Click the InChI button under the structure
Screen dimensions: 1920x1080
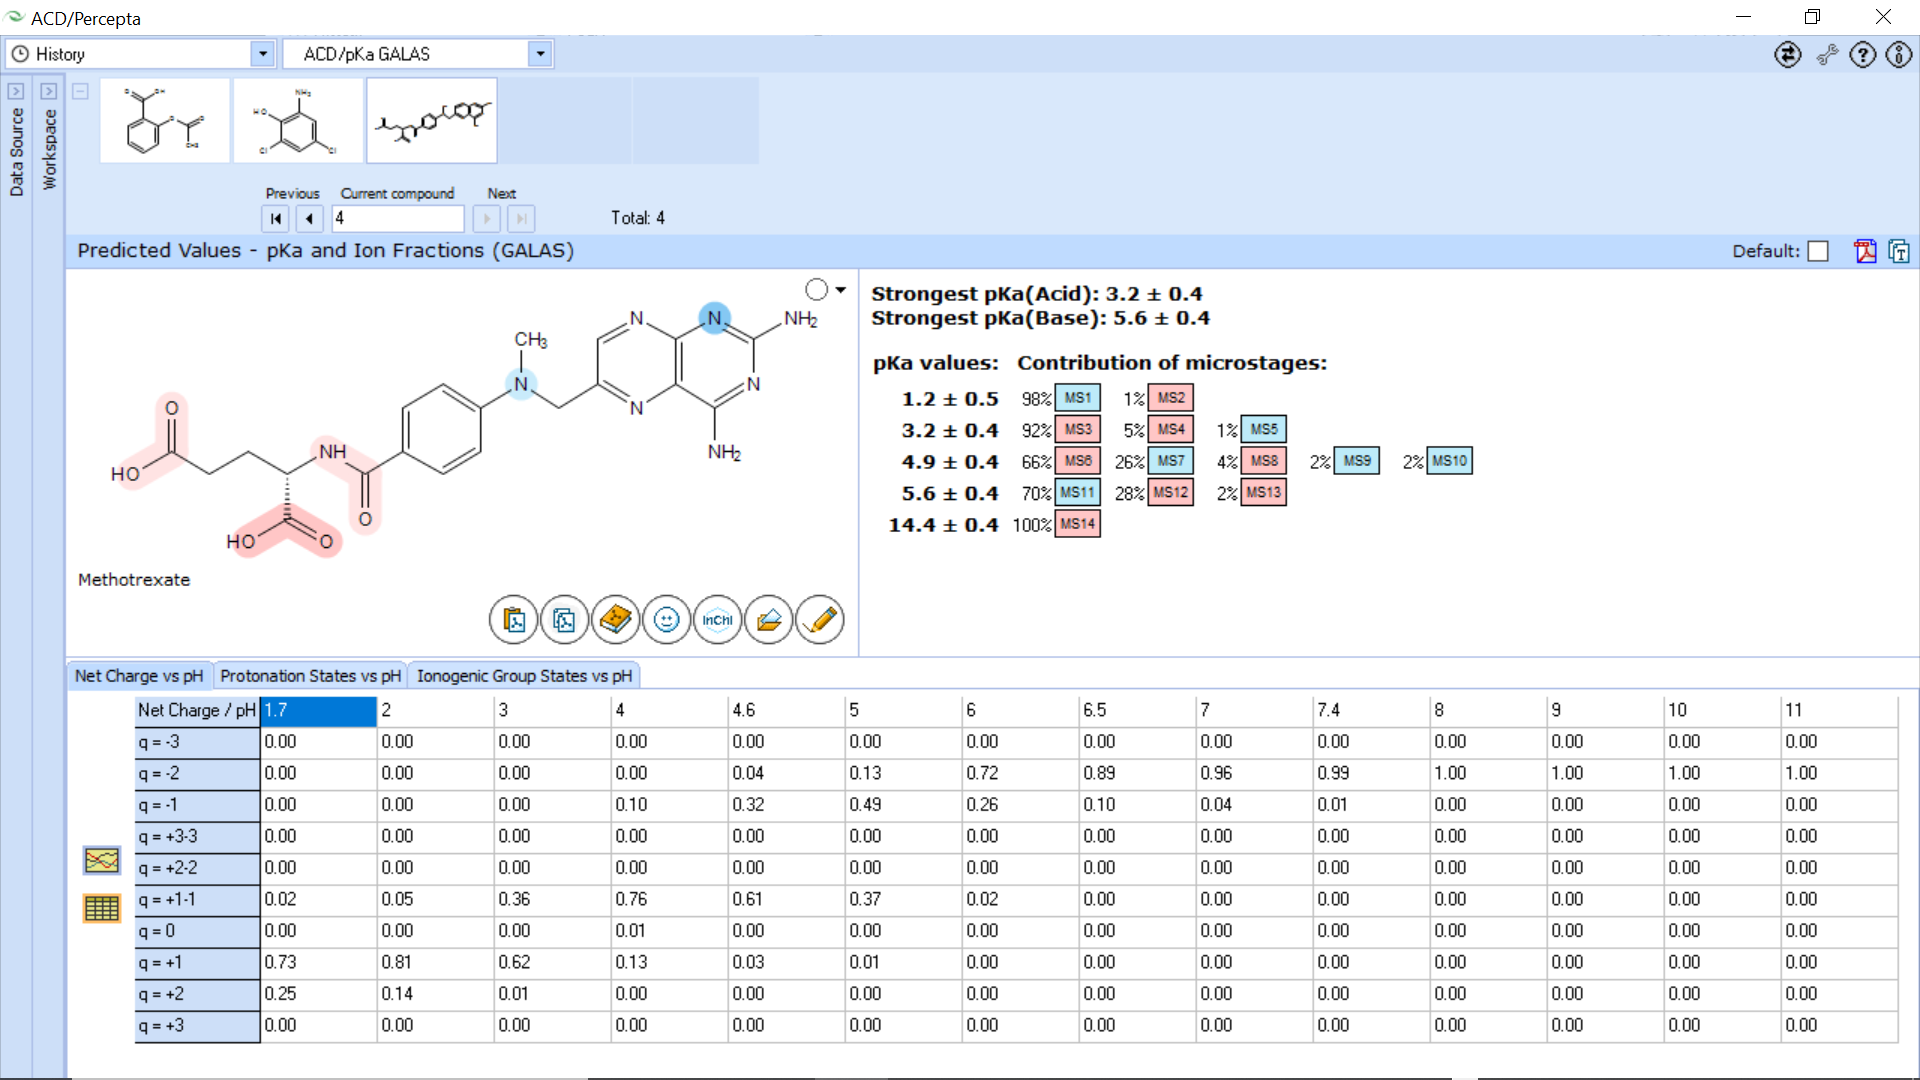(717, 620)
